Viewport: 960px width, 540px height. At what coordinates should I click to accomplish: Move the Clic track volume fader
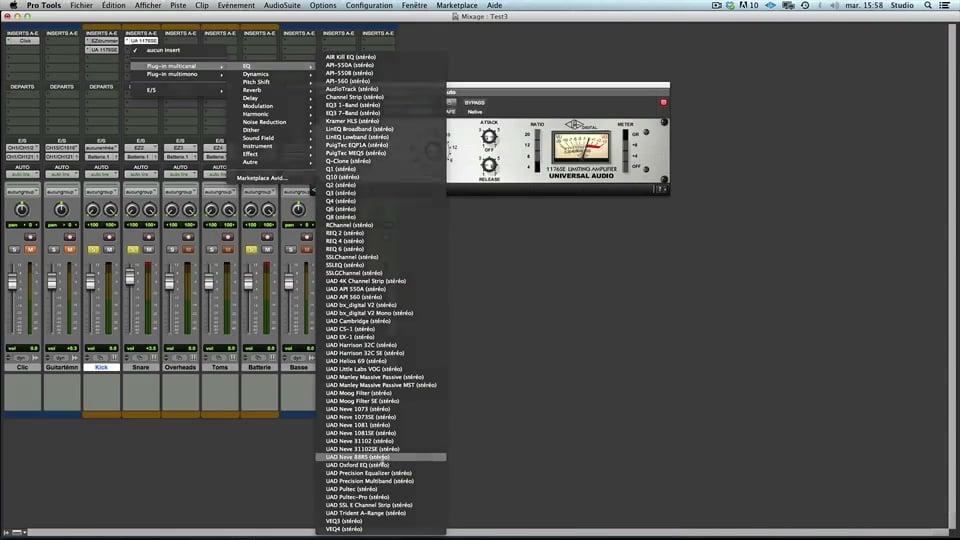click(x=12, y=282)
